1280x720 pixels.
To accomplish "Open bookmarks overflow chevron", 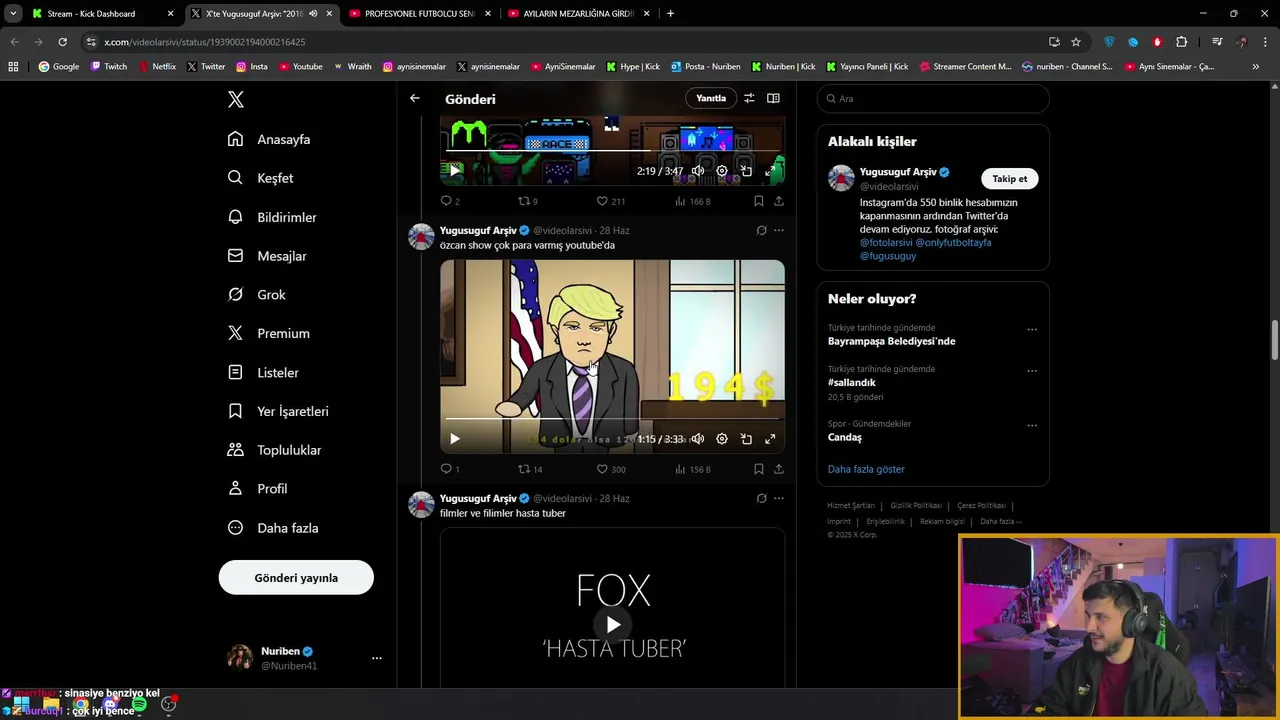I will coord(1256,67).
